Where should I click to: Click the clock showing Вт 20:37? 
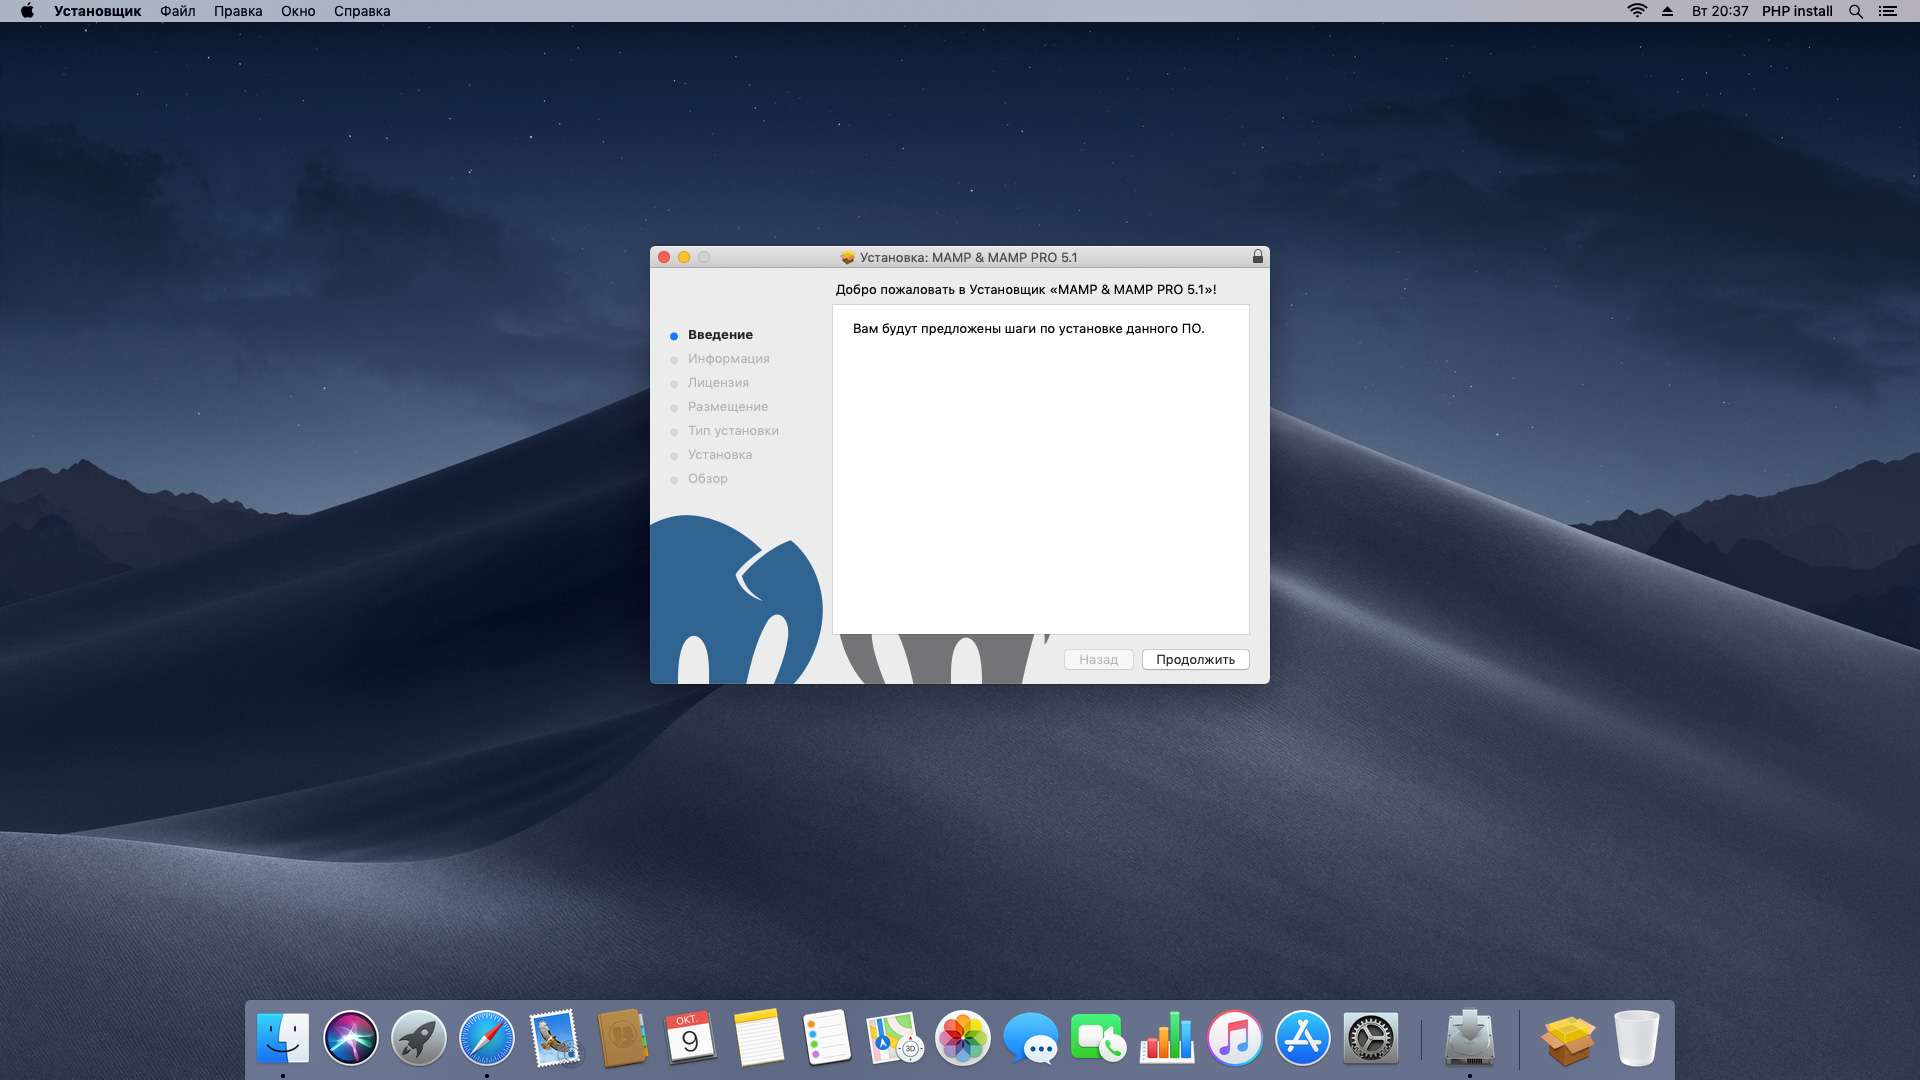[1720, 11]
